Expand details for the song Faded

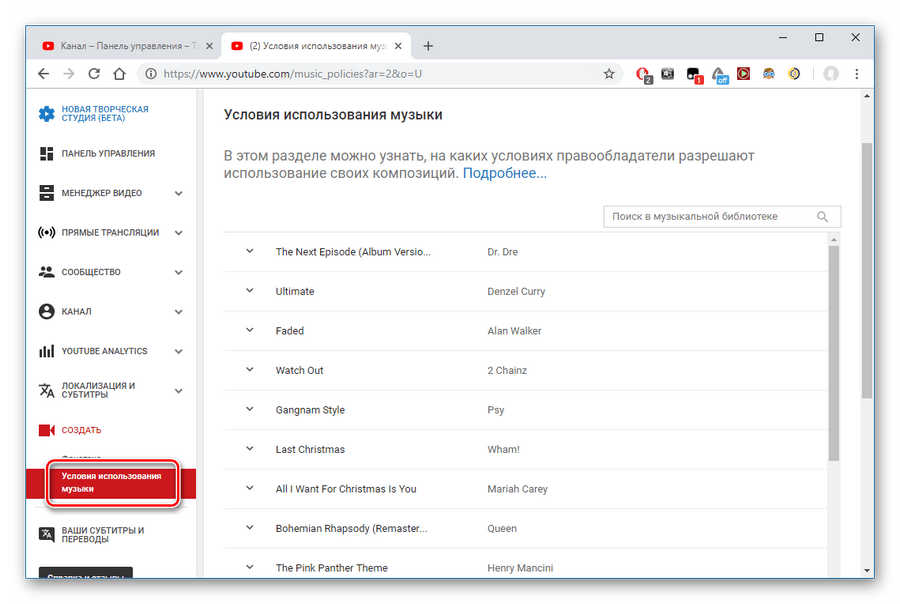click(x=250, y=330)
